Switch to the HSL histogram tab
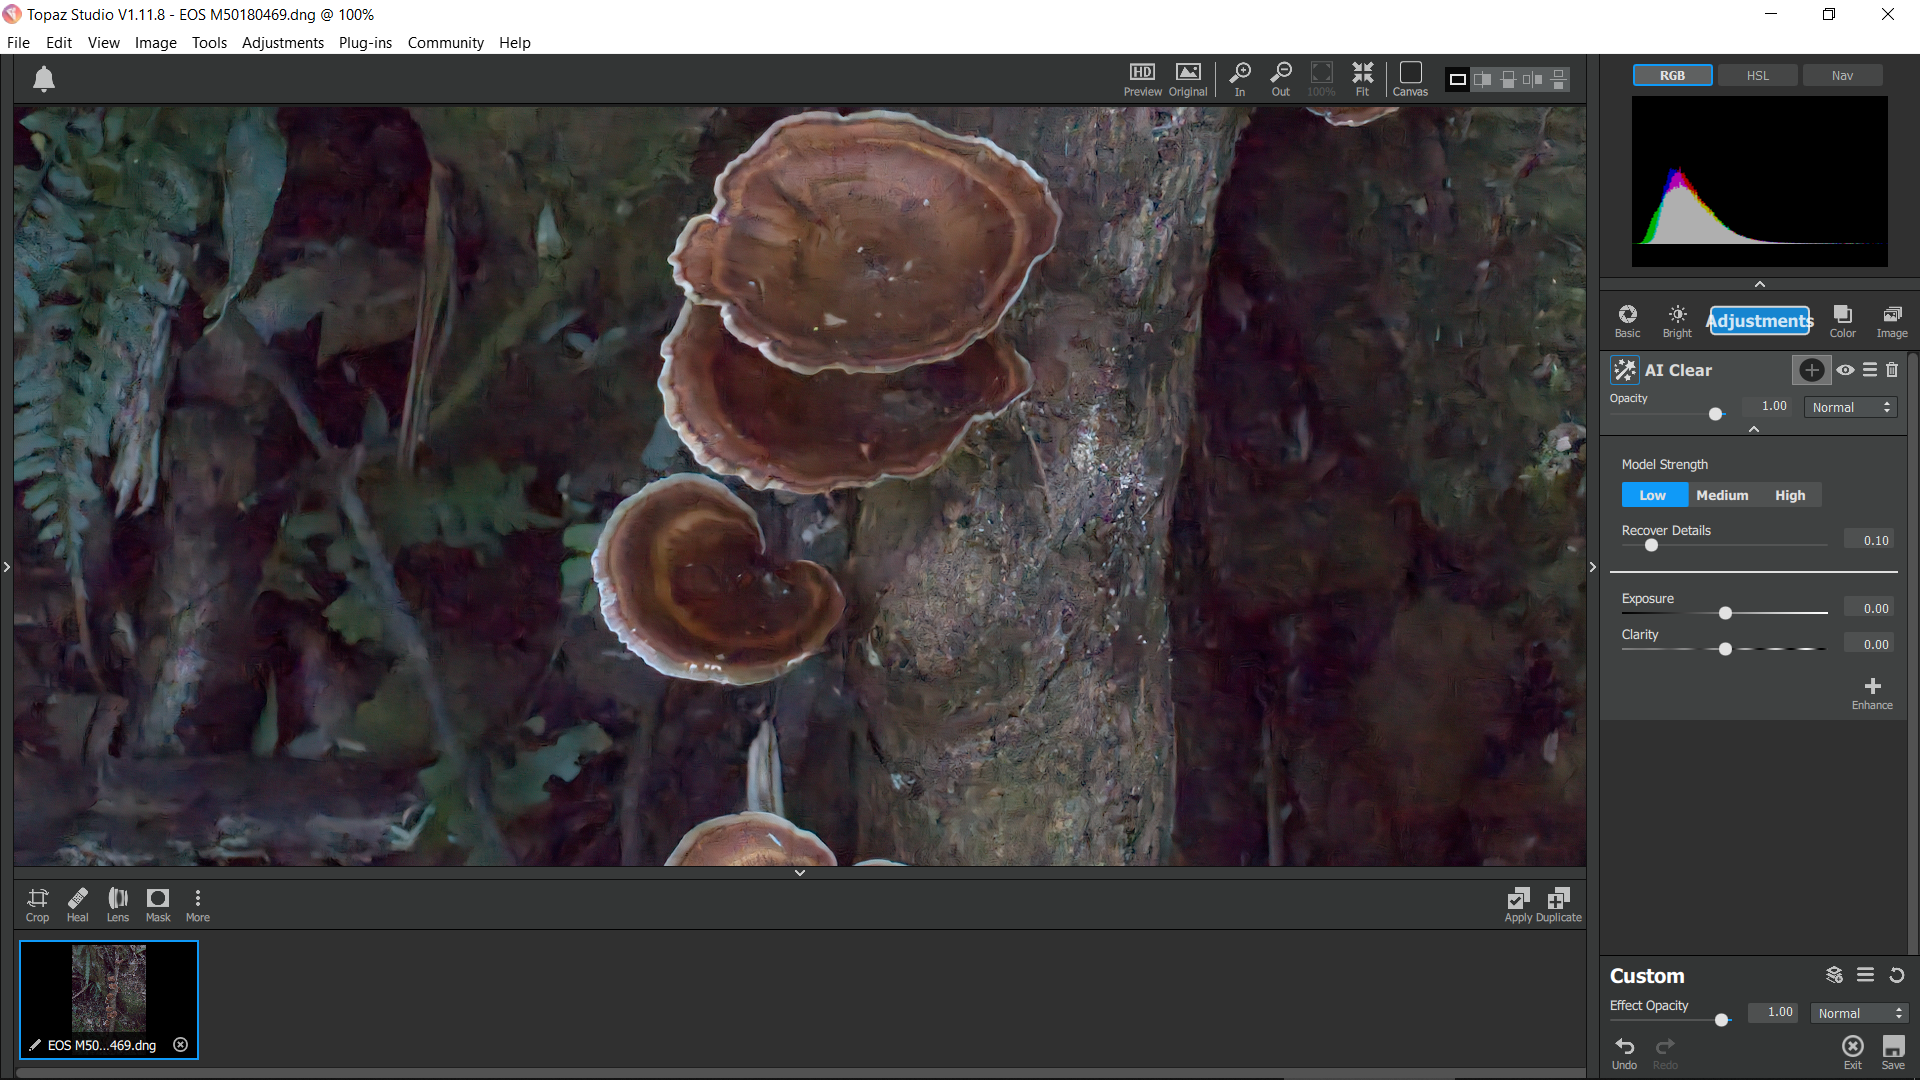Screen dimensions: 1920x1080 tap(1757, 76)
